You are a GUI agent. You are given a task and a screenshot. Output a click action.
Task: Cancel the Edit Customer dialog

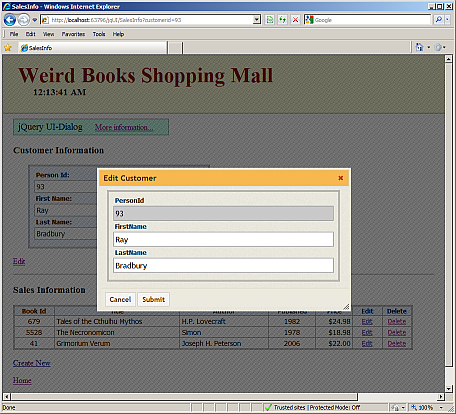point(120,299)
